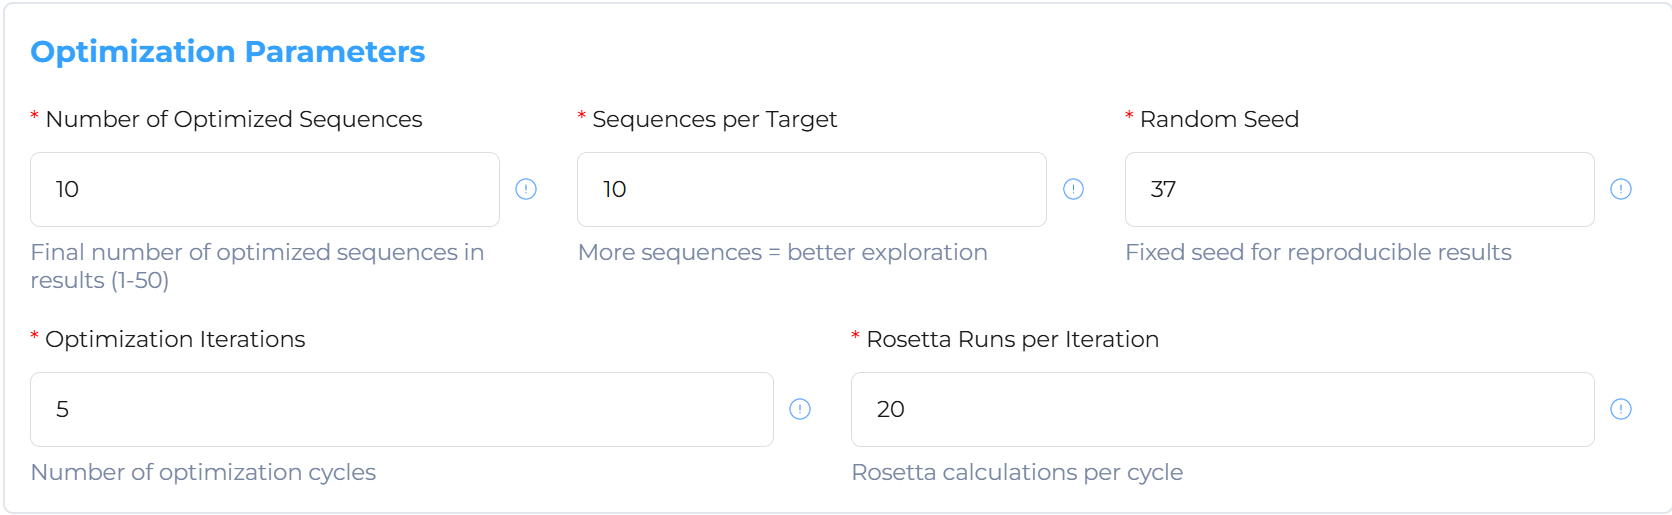Click the Optimization Parameters heading
Screen dimensions: 1672x515
228,52
